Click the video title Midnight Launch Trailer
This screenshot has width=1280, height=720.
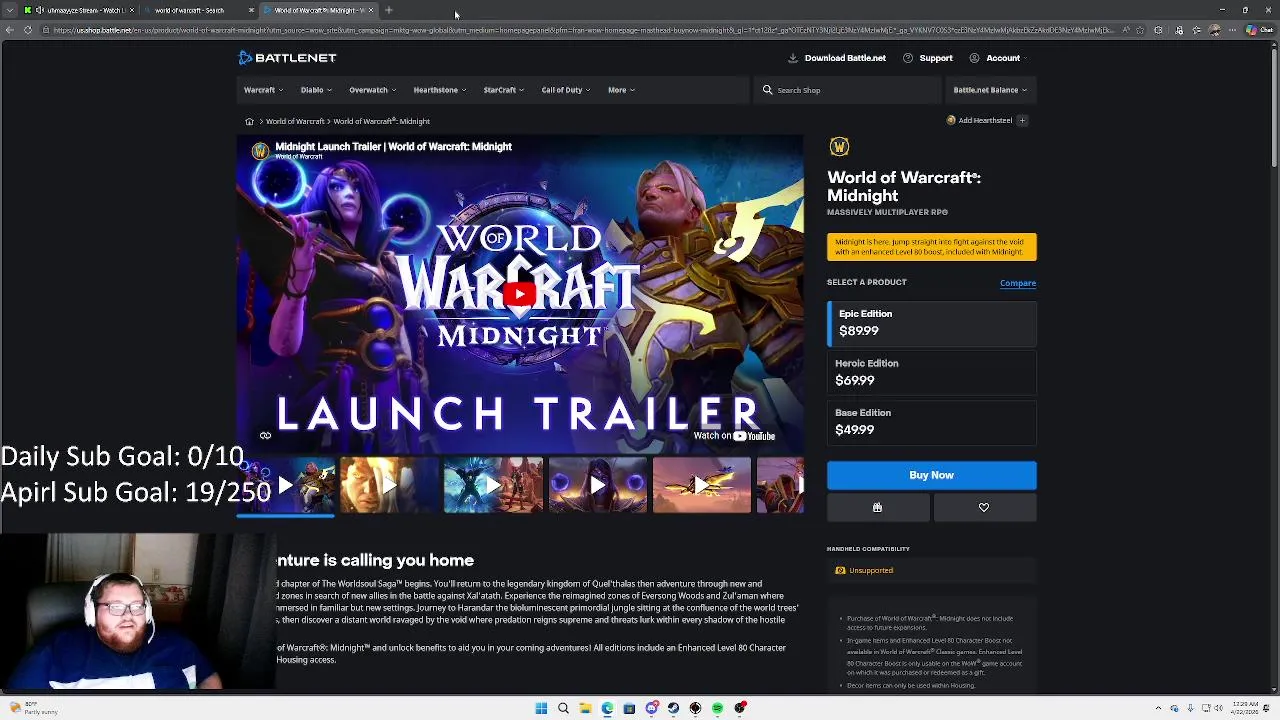click(x=393, y=146)
